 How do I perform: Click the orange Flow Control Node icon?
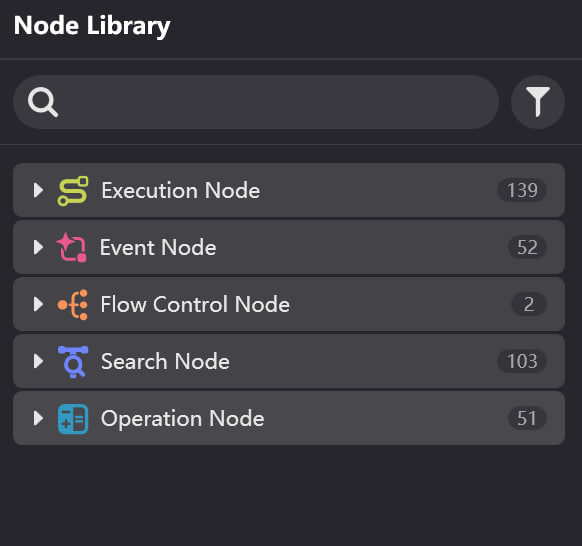[x=73, y=304]
